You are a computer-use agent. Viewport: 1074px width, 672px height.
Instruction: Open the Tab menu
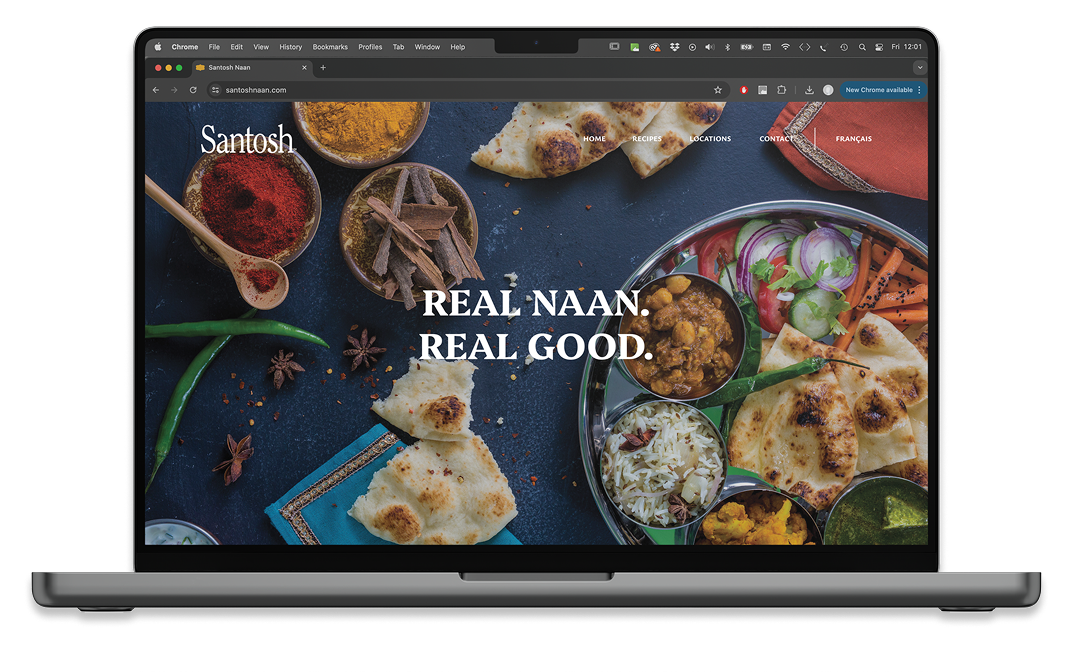pyautogui.click(x=399, y=47)
